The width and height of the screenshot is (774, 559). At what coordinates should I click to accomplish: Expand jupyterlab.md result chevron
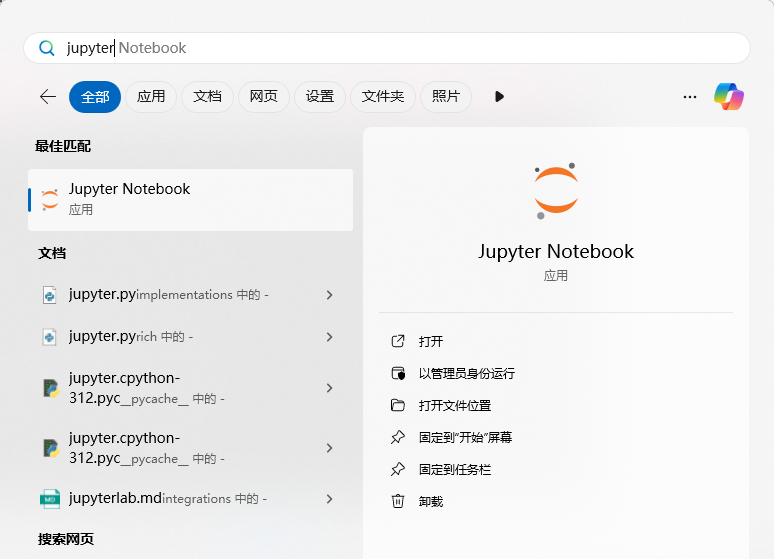[329, 499]
